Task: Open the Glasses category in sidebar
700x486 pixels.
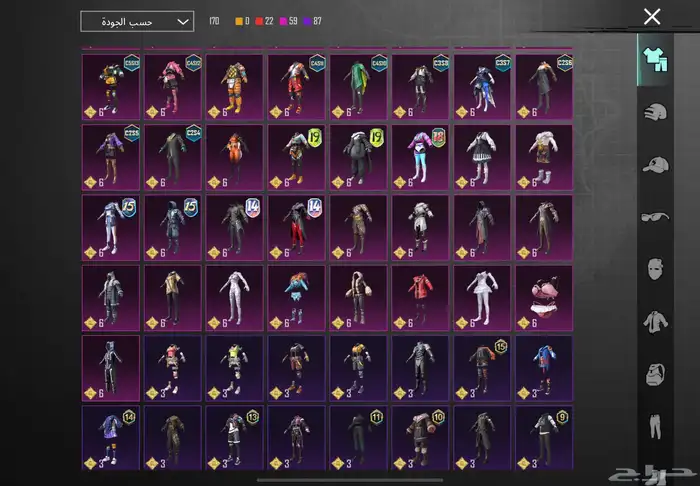Action: click(655, 215)
